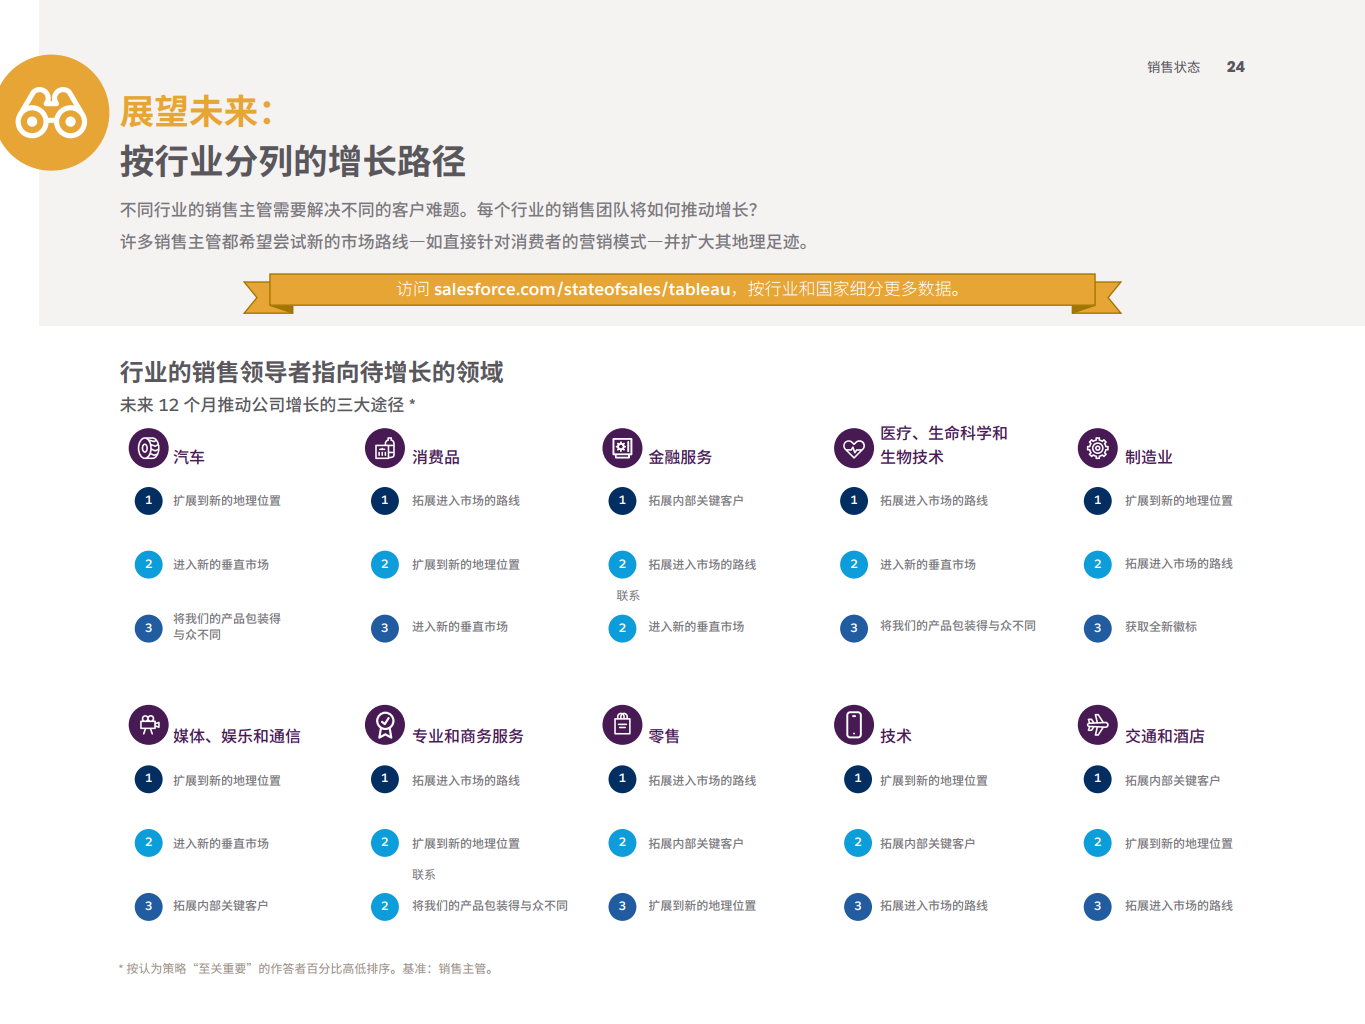1365x1024 pixels.
Task: Click the 销售状态 header label
Action: tap(1173, 67)
